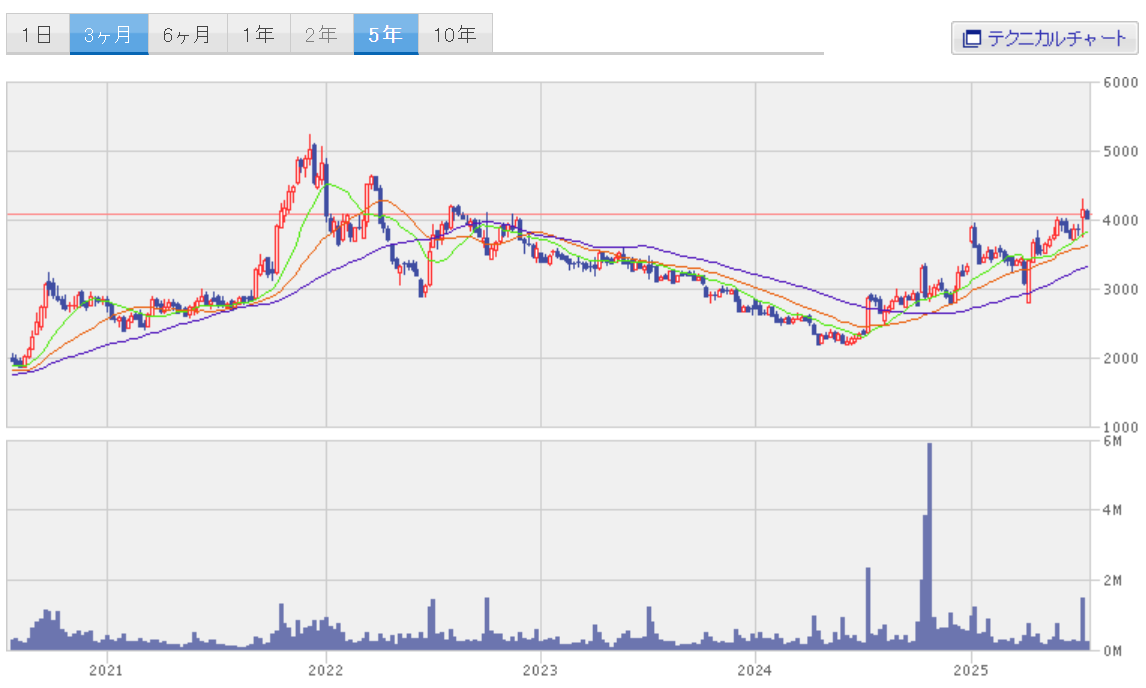The image size is (1146, 688).
Task: Show the 1年 chart period
Action: (259, 34)
